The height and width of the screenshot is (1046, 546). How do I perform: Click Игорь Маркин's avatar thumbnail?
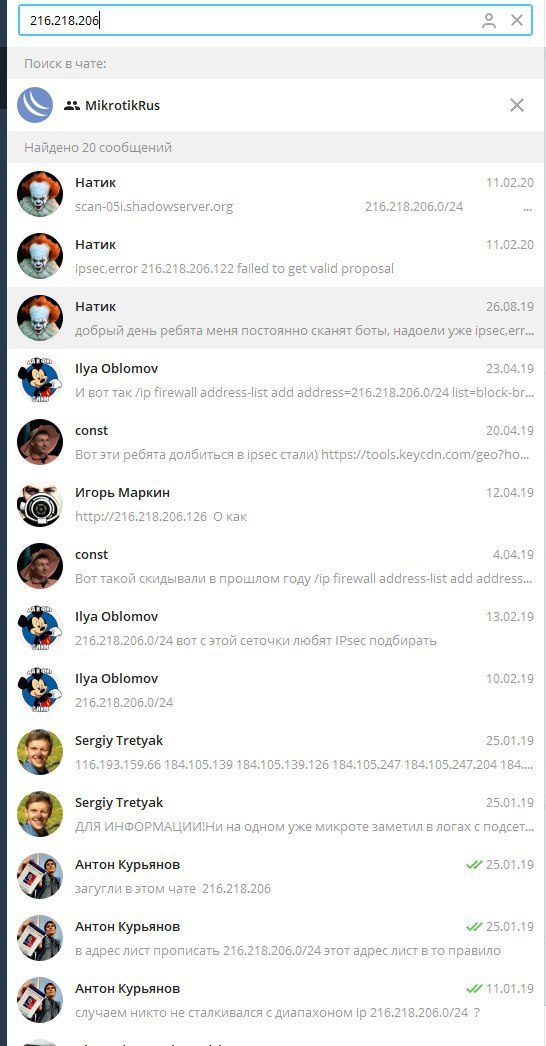(x=40, y=505)
